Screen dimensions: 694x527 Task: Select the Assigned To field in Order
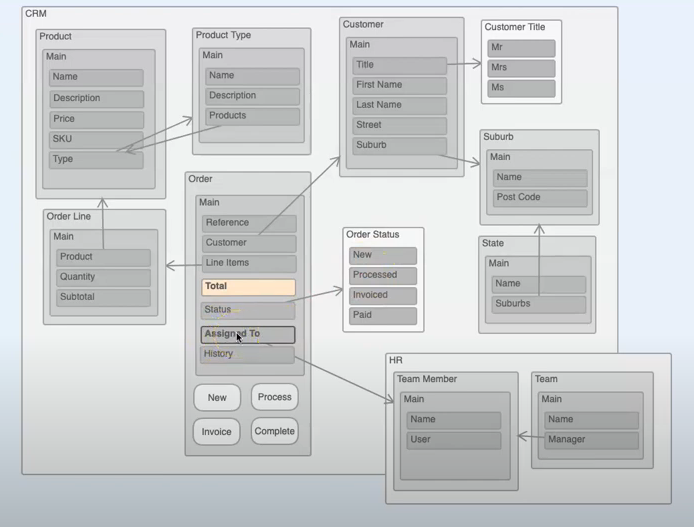(x=248, y=335)
